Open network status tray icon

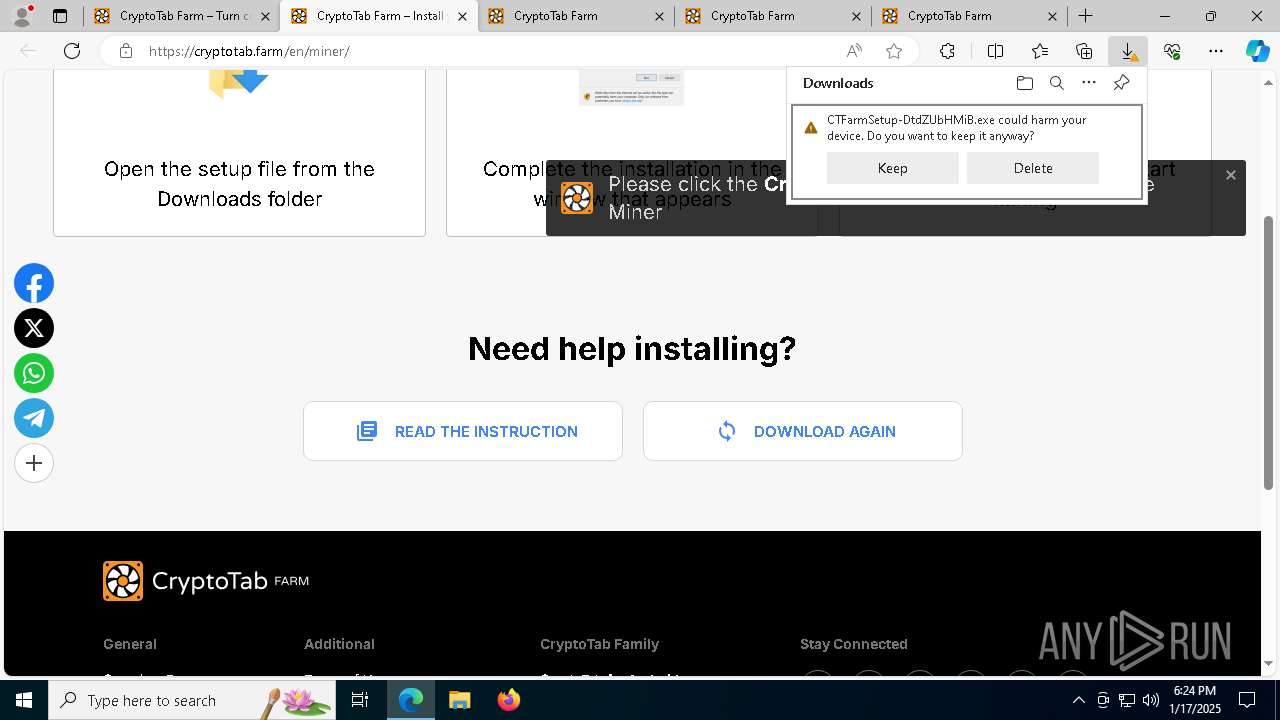1127,700
